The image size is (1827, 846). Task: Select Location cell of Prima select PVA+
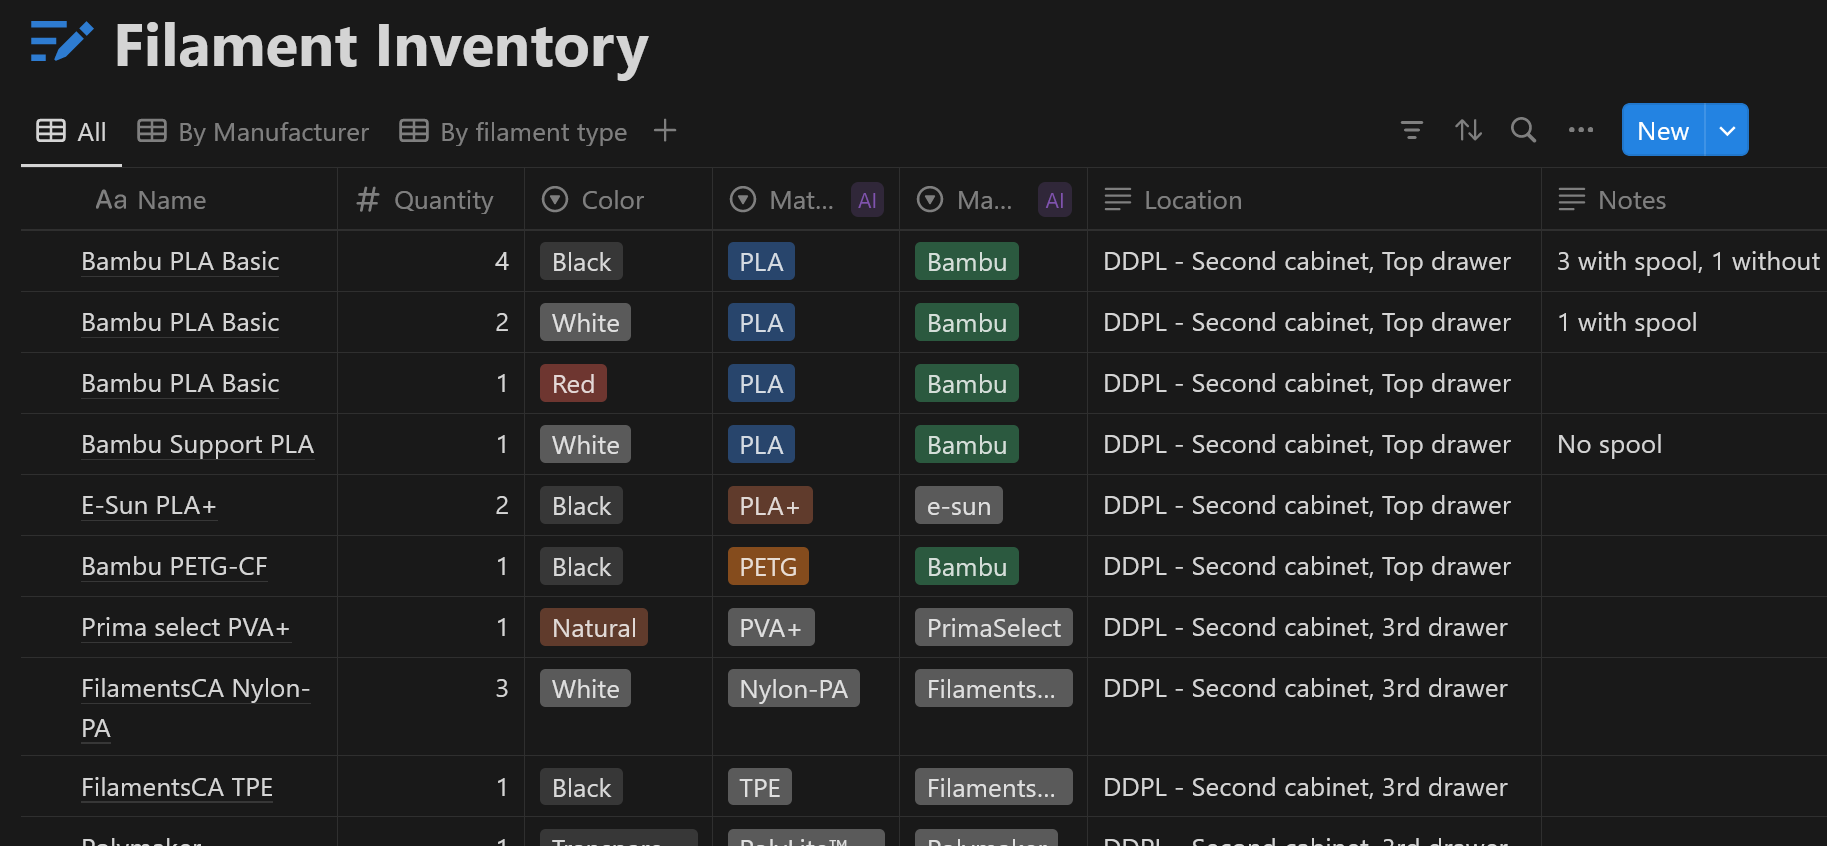(1314, 627)
